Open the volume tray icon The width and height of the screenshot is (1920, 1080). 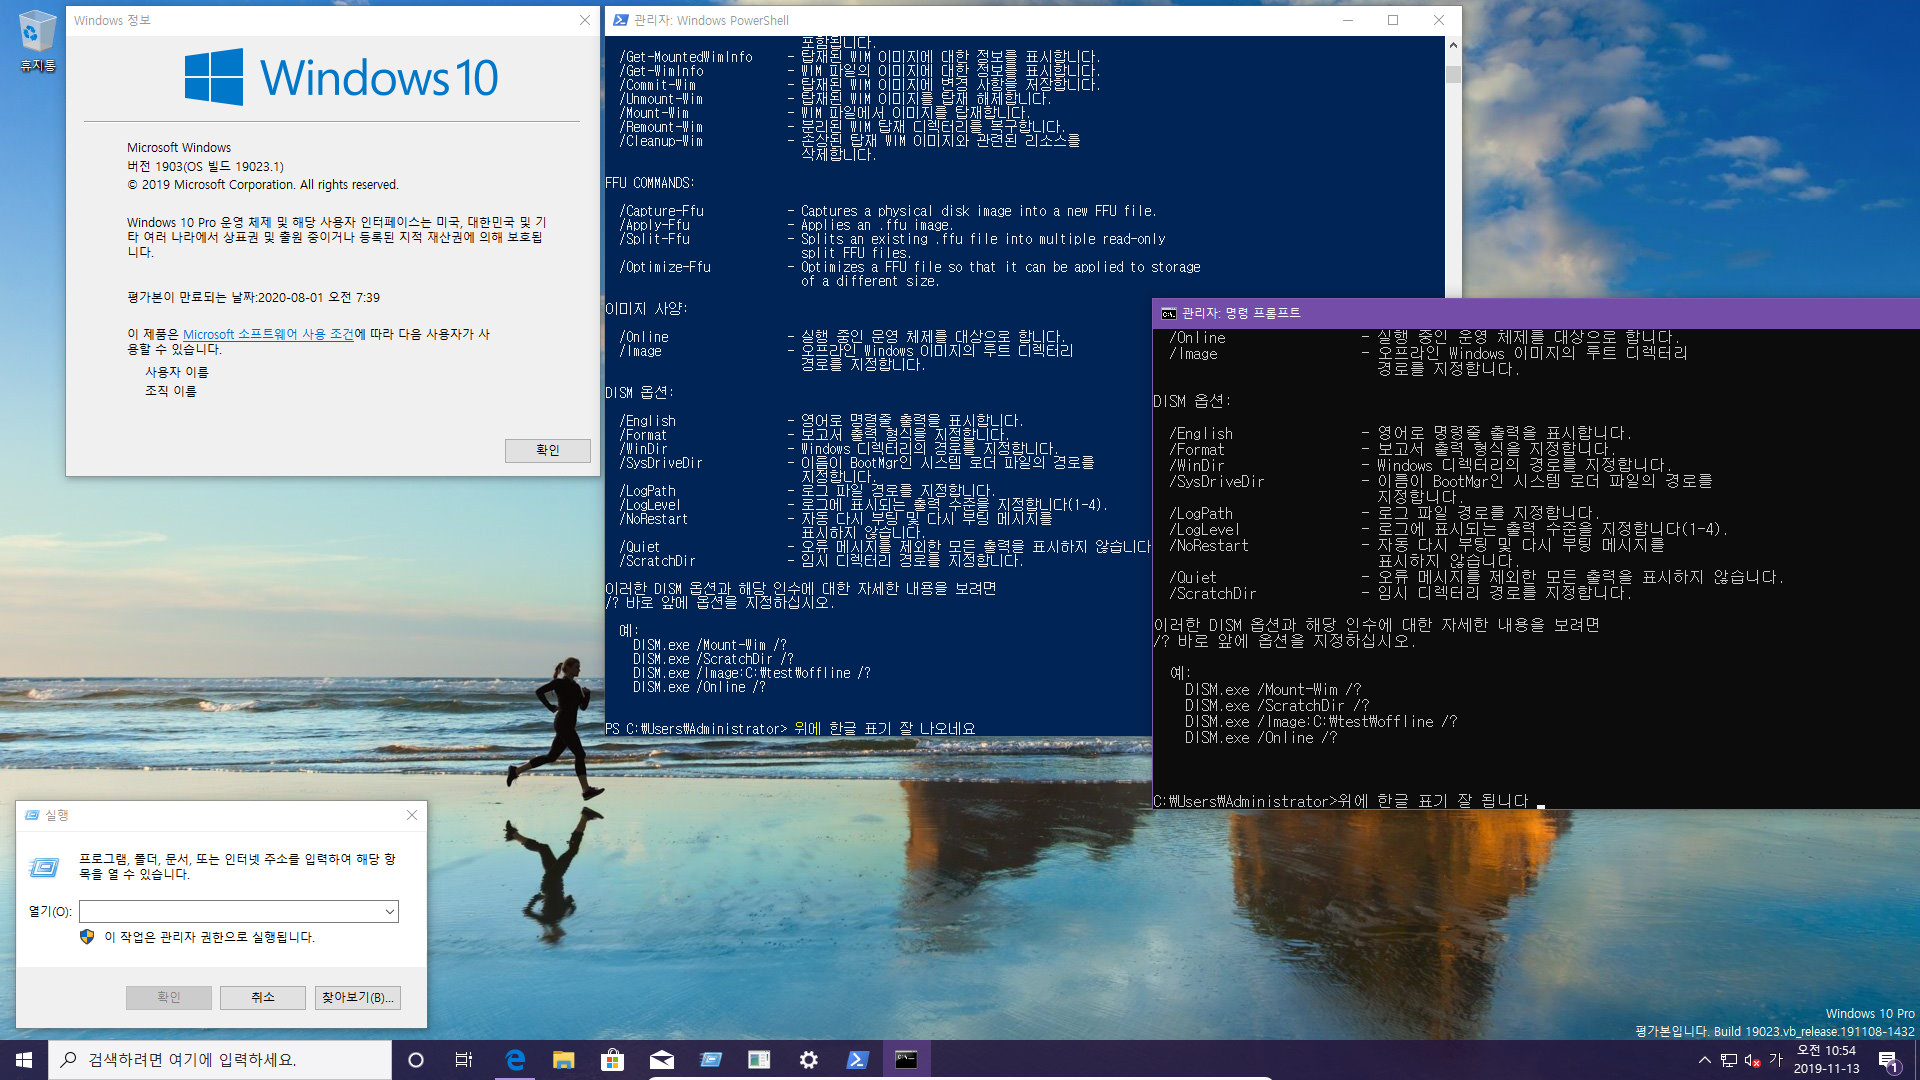tap(1752, 1060)
